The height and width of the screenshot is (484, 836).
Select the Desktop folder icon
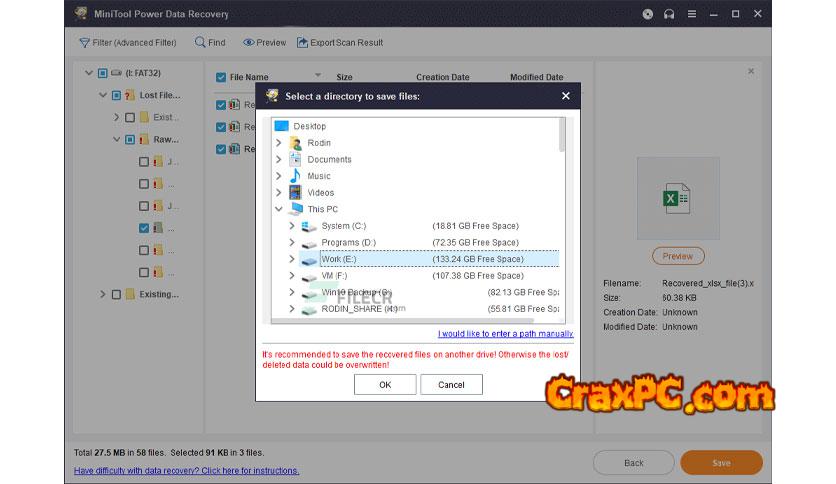tap(282, 126)
